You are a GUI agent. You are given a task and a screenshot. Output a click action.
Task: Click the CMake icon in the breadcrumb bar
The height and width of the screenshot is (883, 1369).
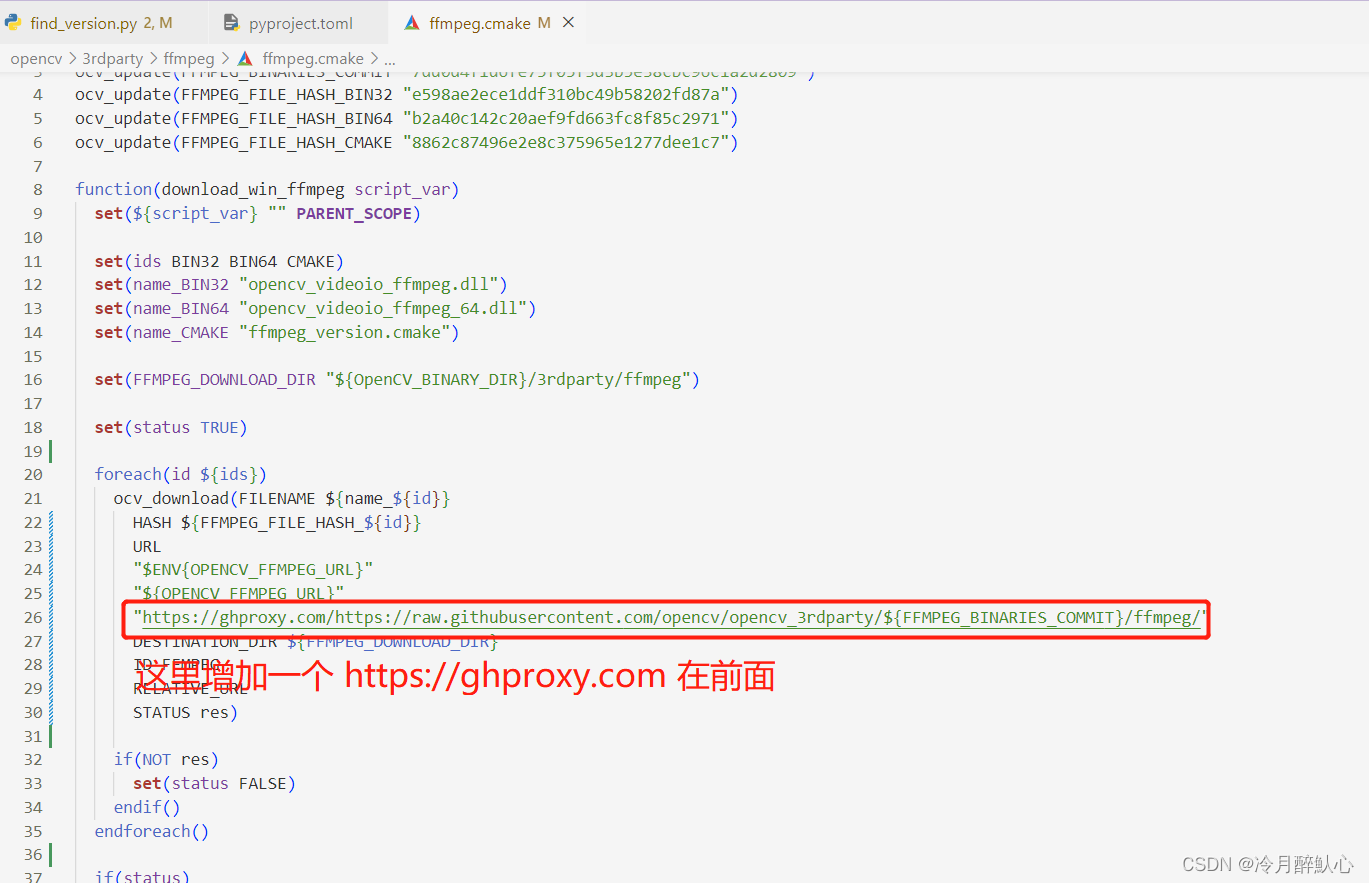(245, 58)
